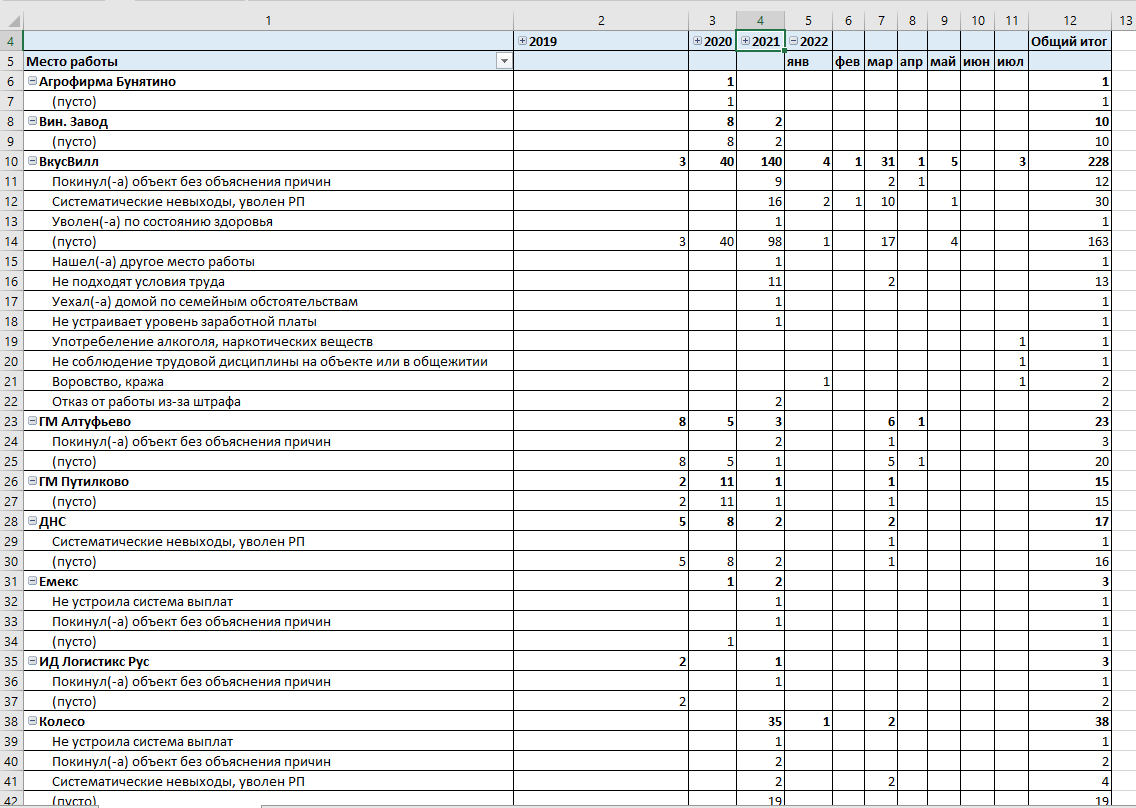Select the Колесо 2021 value 35

click(x=760, y=722)
